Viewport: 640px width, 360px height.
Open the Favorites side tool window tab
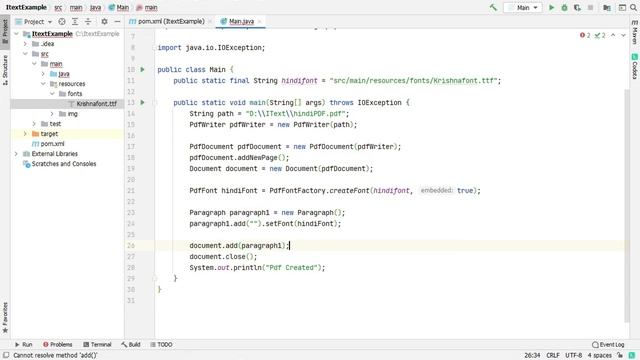[5, 318]
